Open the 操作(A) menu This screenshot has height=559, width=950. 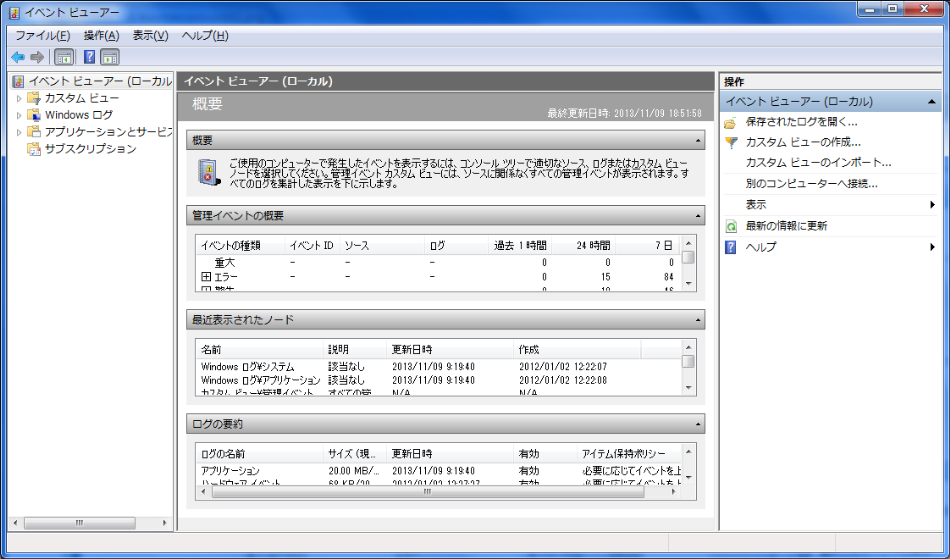(102, 36)
